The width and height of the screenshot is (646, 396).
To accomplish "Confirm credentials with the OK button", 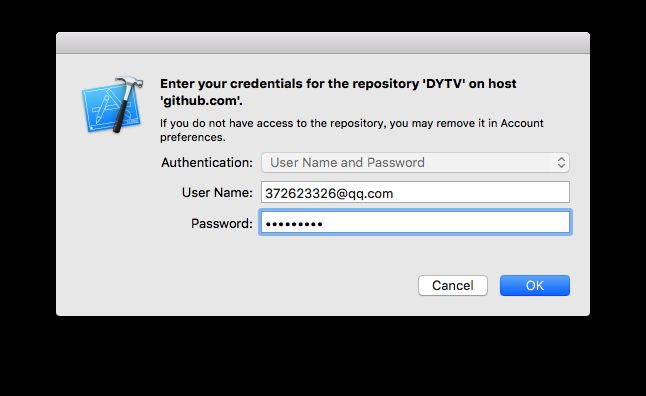I will pos(535,286).
